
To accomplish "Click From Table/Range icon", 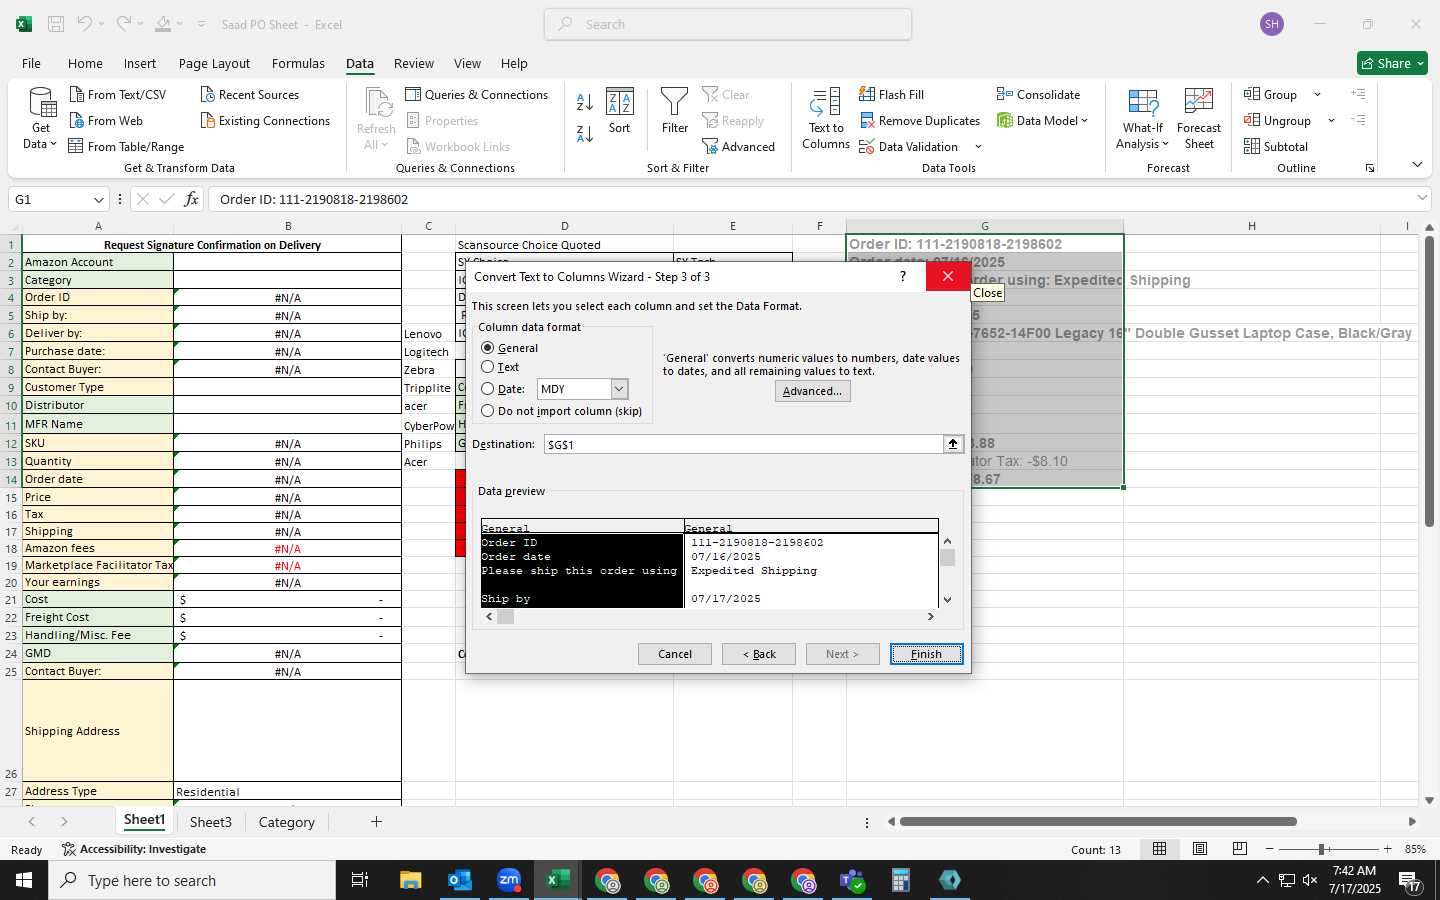I will pos(76,146).
